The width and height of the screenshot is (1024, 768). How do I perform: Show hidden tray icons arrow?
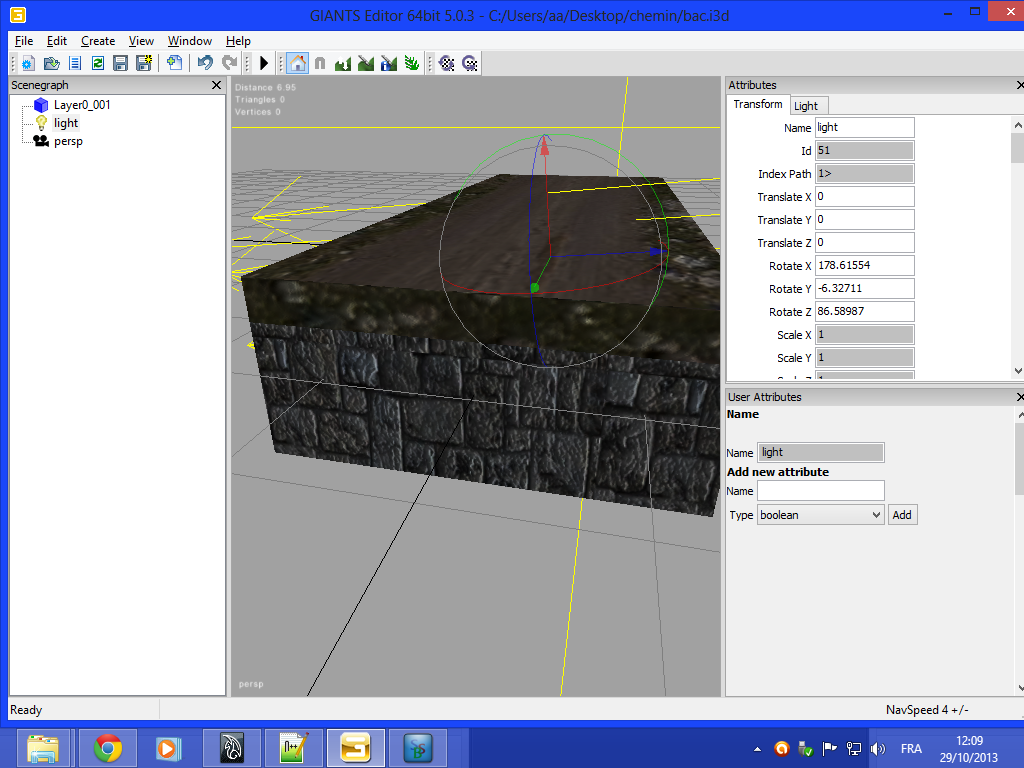pos(757,749)
